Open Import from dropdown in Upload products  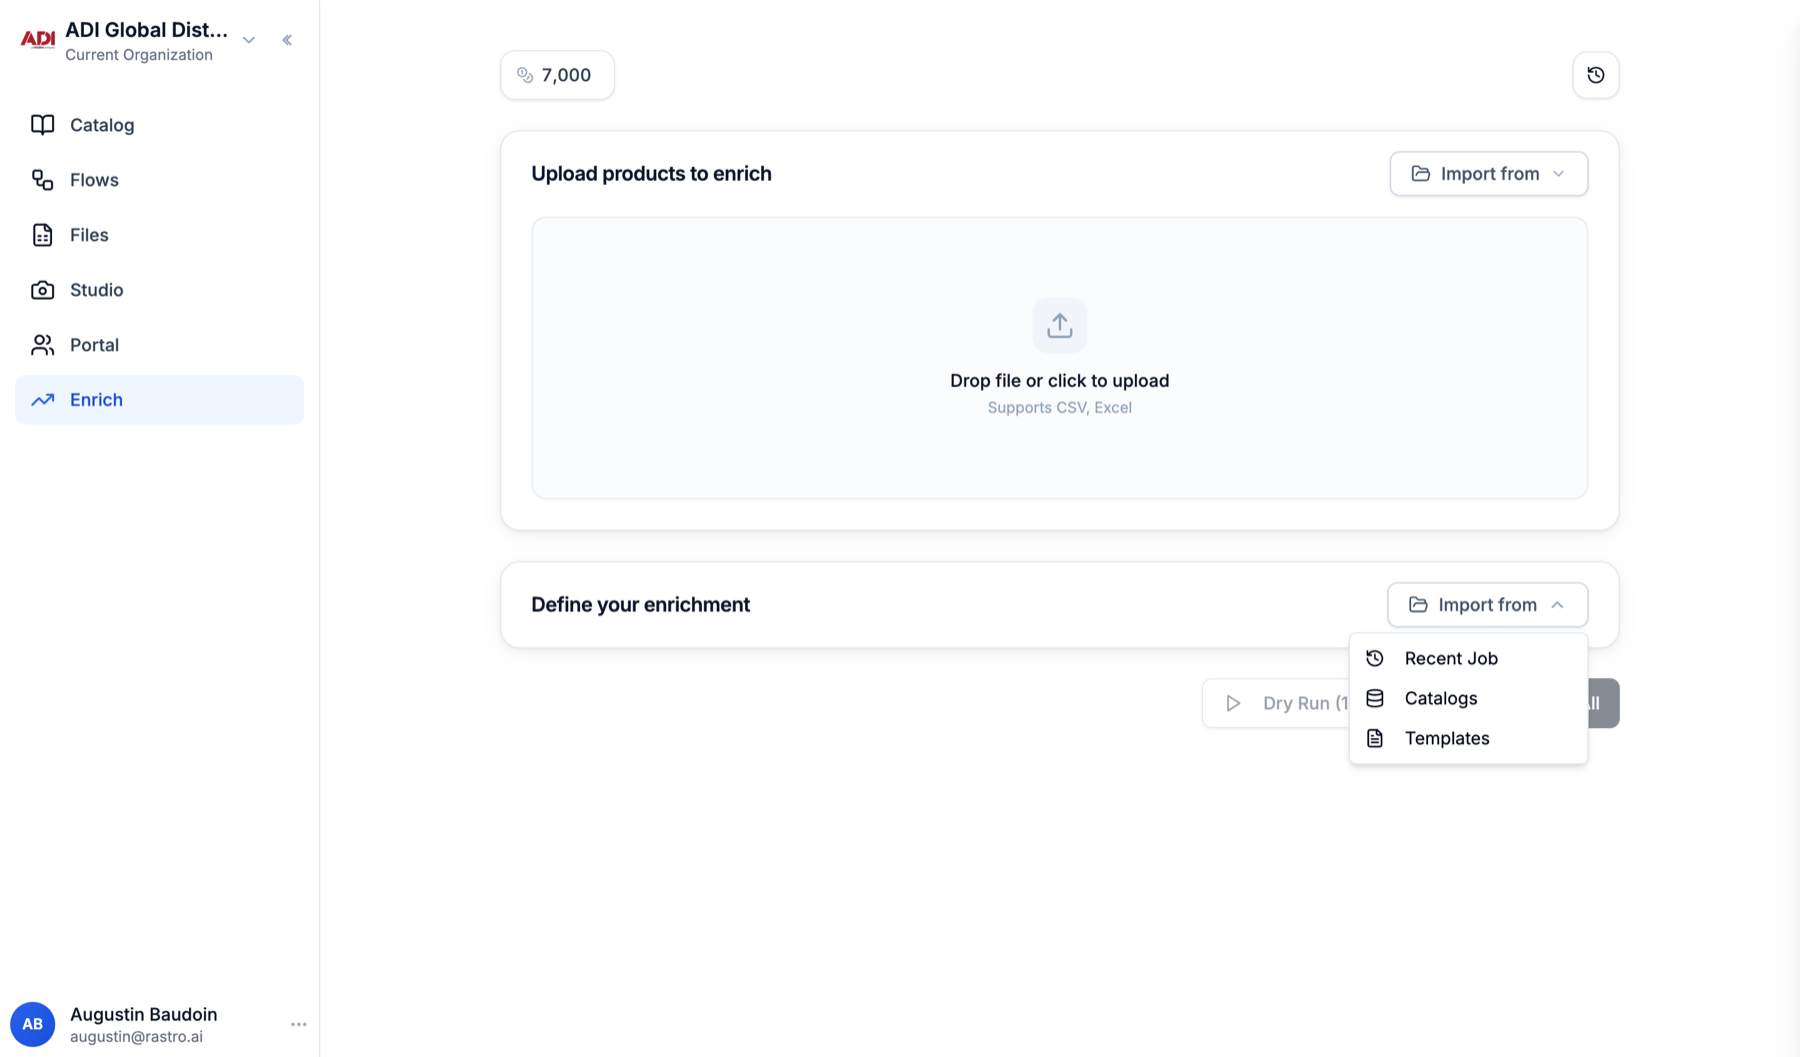1488,174
